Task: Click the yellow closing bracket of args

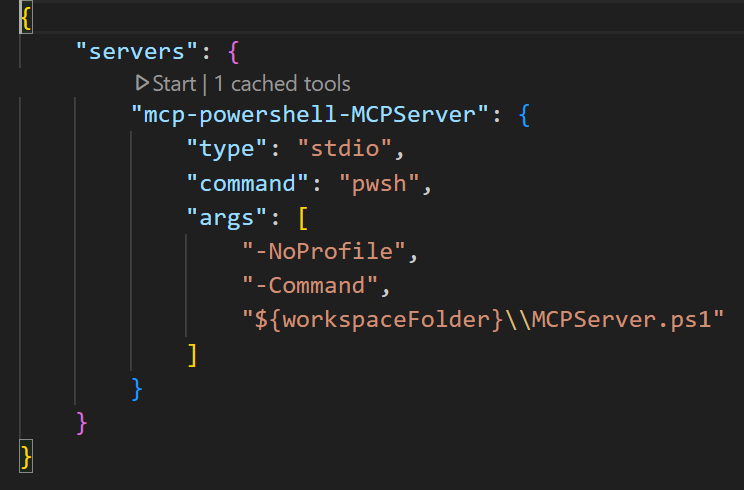Action: click(192, 355)
